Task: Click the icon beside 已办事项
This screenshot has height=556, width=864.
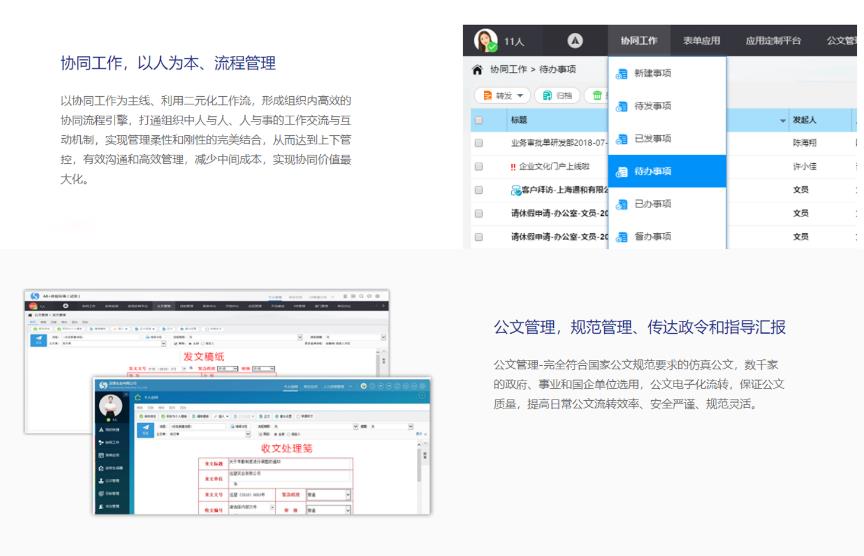Action: pos(622,204)
